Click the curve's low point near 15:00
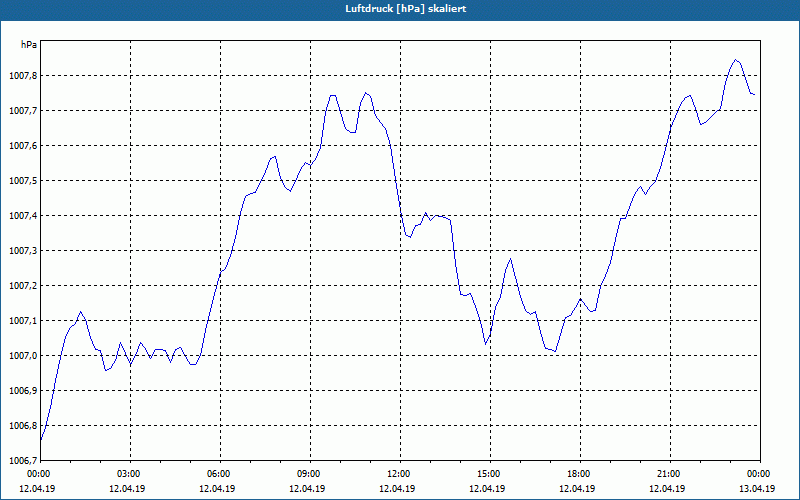This screenshot has height=500, width=800. (486, 344)
